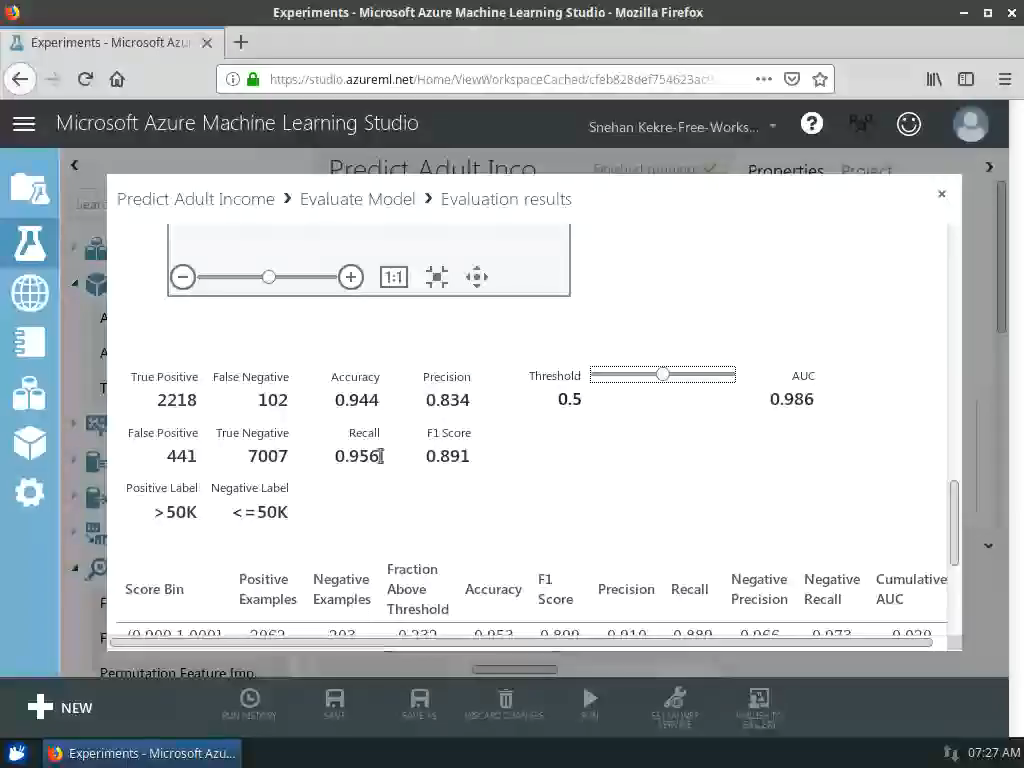Click the False Positive value 441
The width and height of the screenshot is (1024, 768).
click(x=182, y=456)
